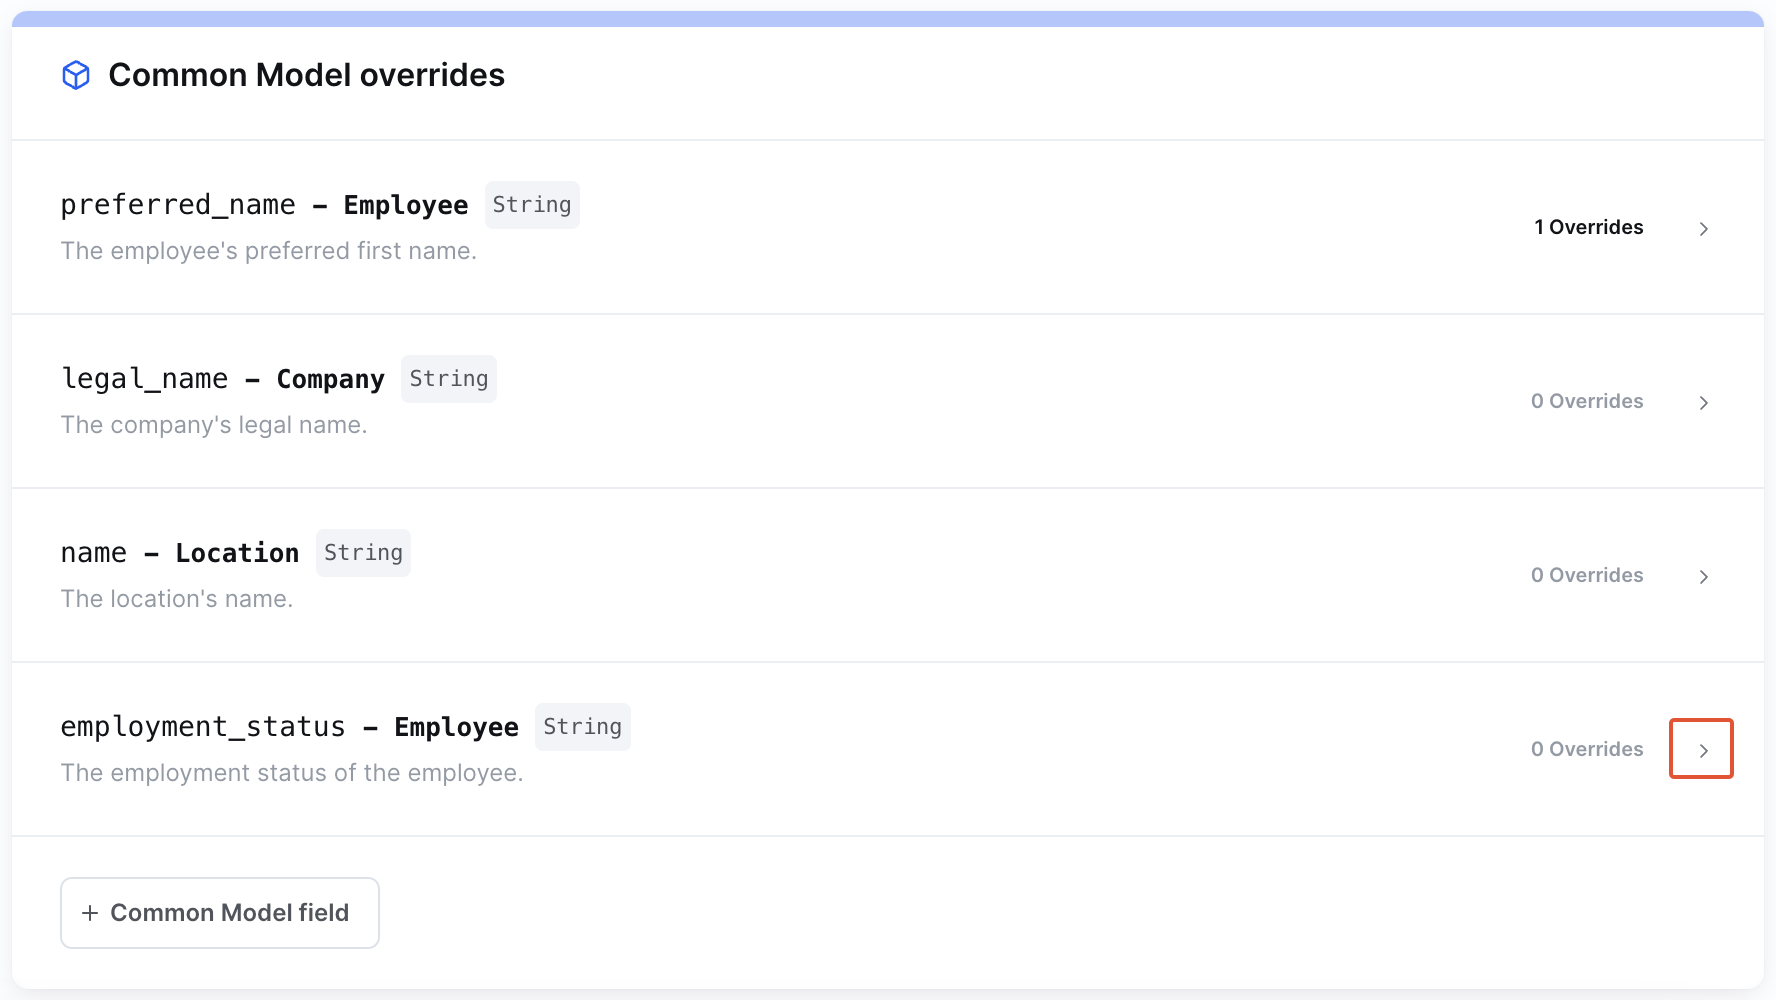Click the blue cube Common Model icon
Screen dimensions: 1776x1000
[76, 75]
